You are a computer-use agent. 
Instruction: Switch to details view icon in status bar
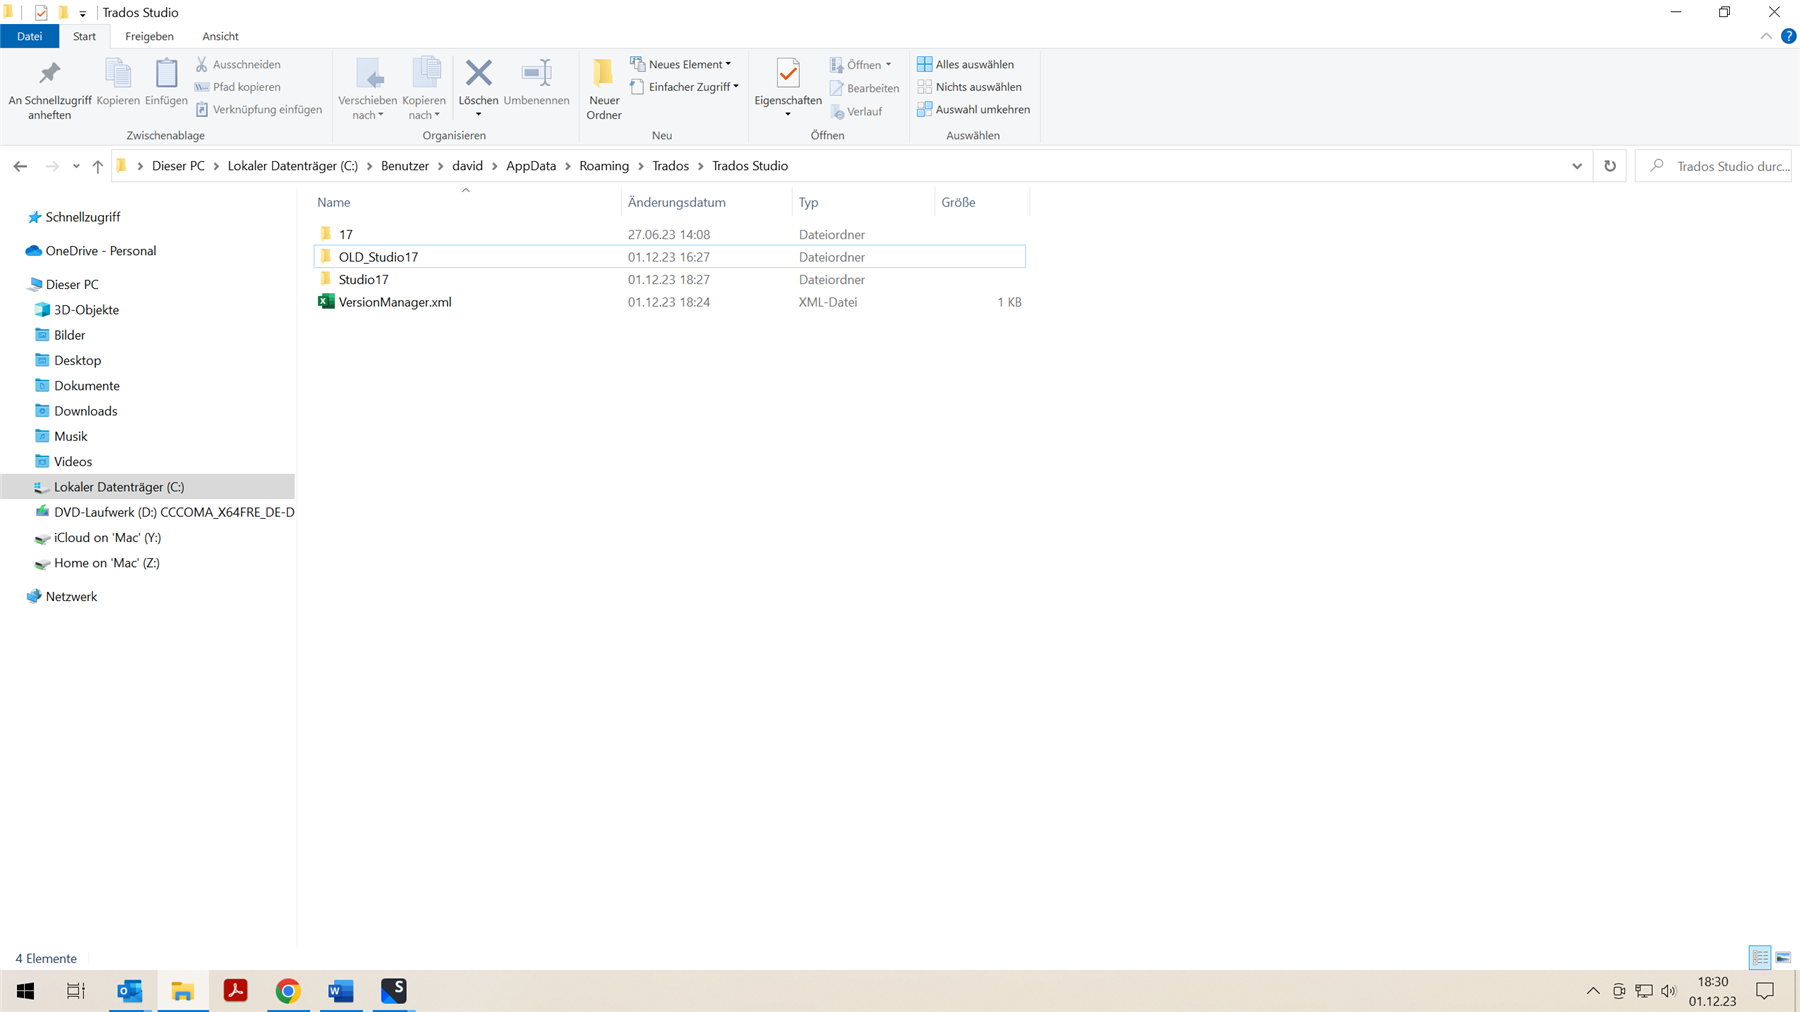coord(1760,957)
